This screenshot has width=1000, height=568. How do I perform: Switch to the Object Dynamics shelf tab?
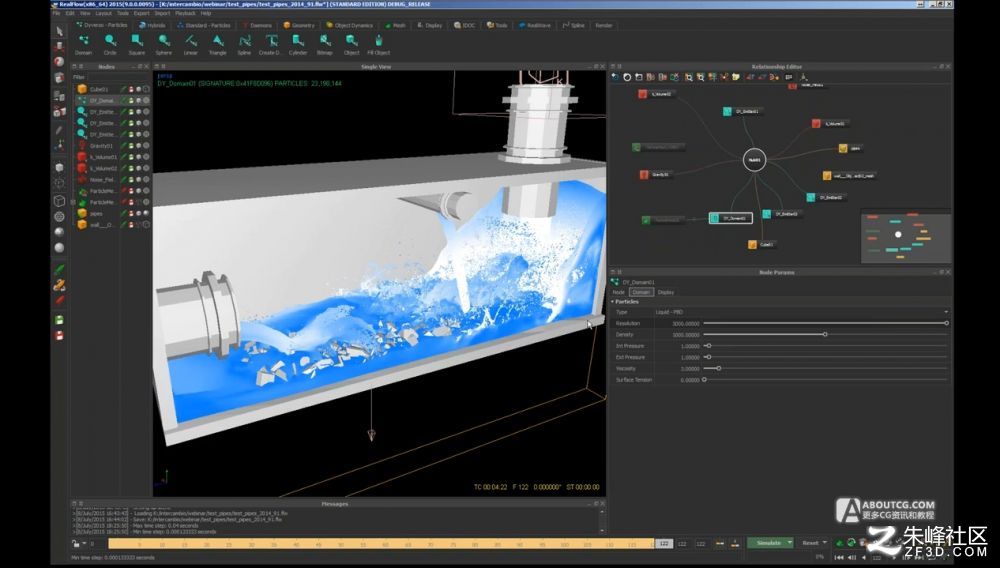click(349, 25)
